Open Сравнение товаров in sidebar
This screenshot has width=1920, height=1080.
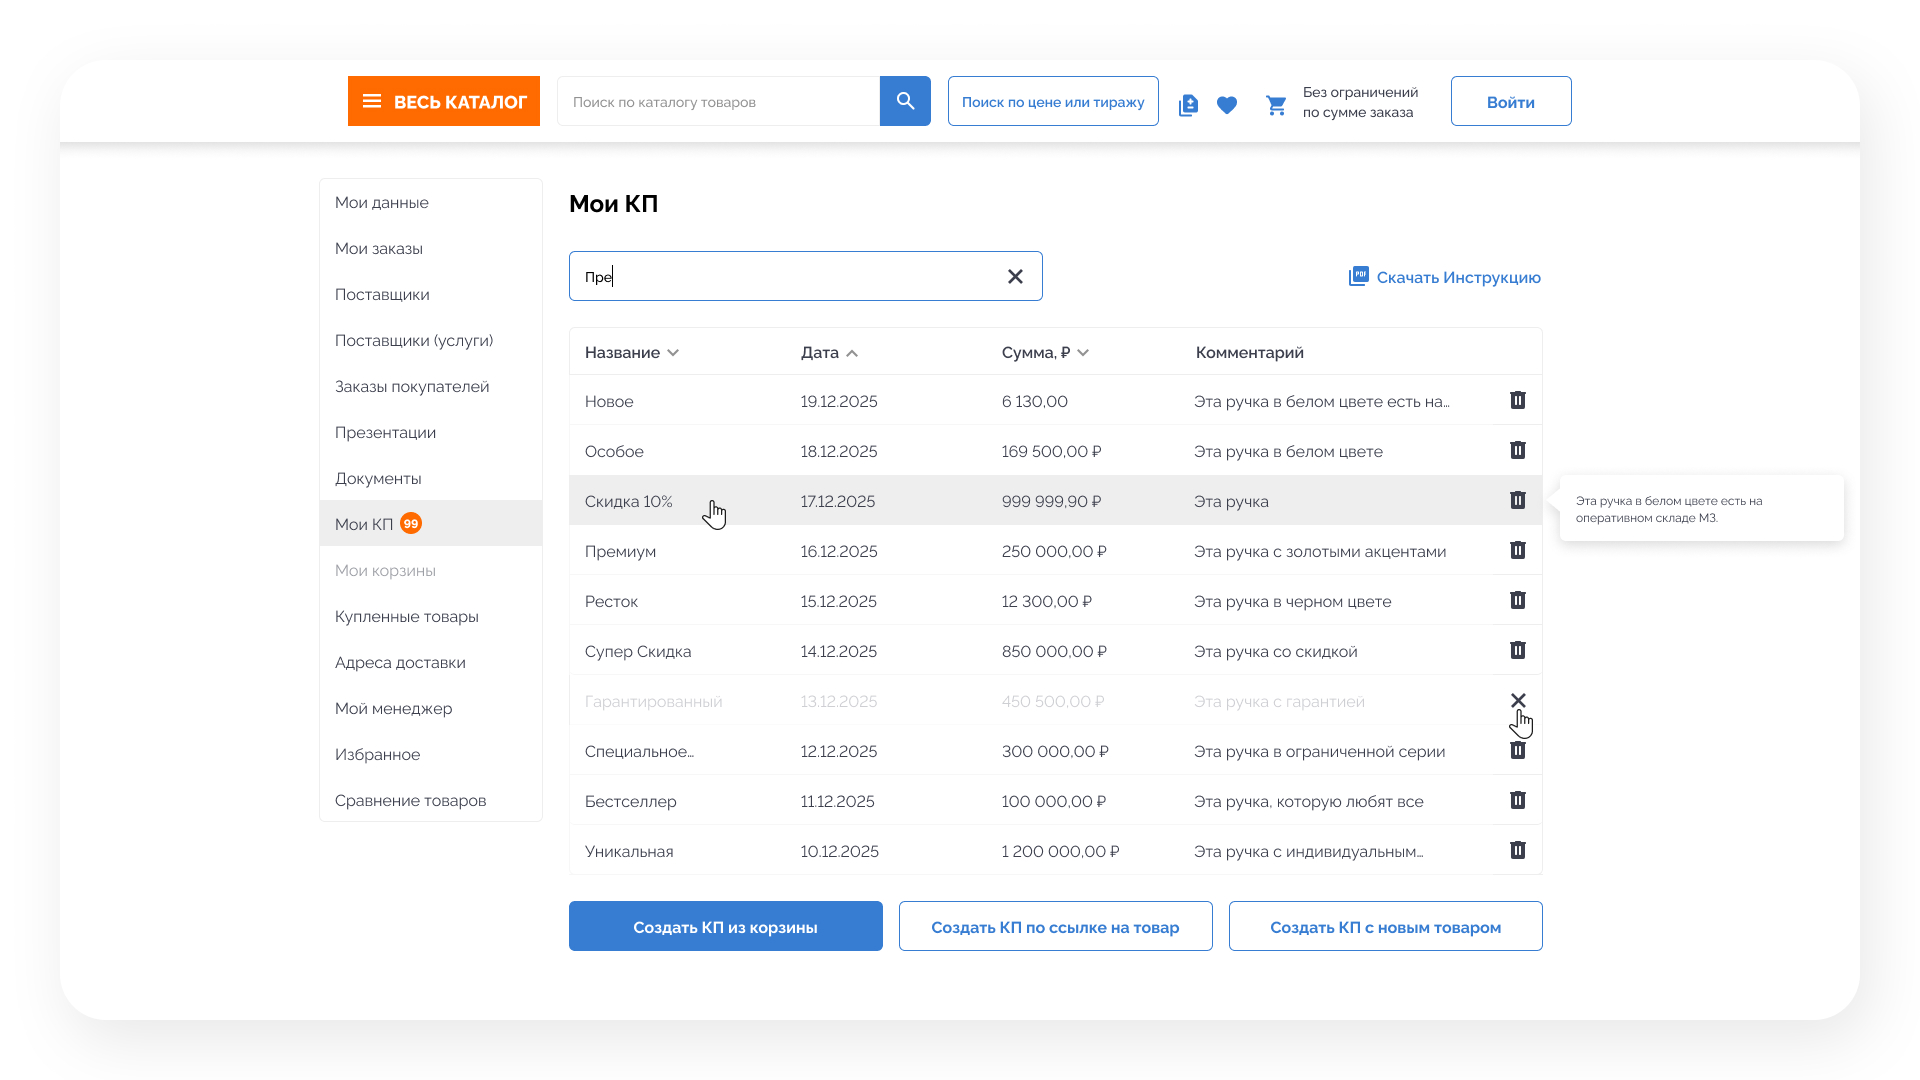pos(431,800)
